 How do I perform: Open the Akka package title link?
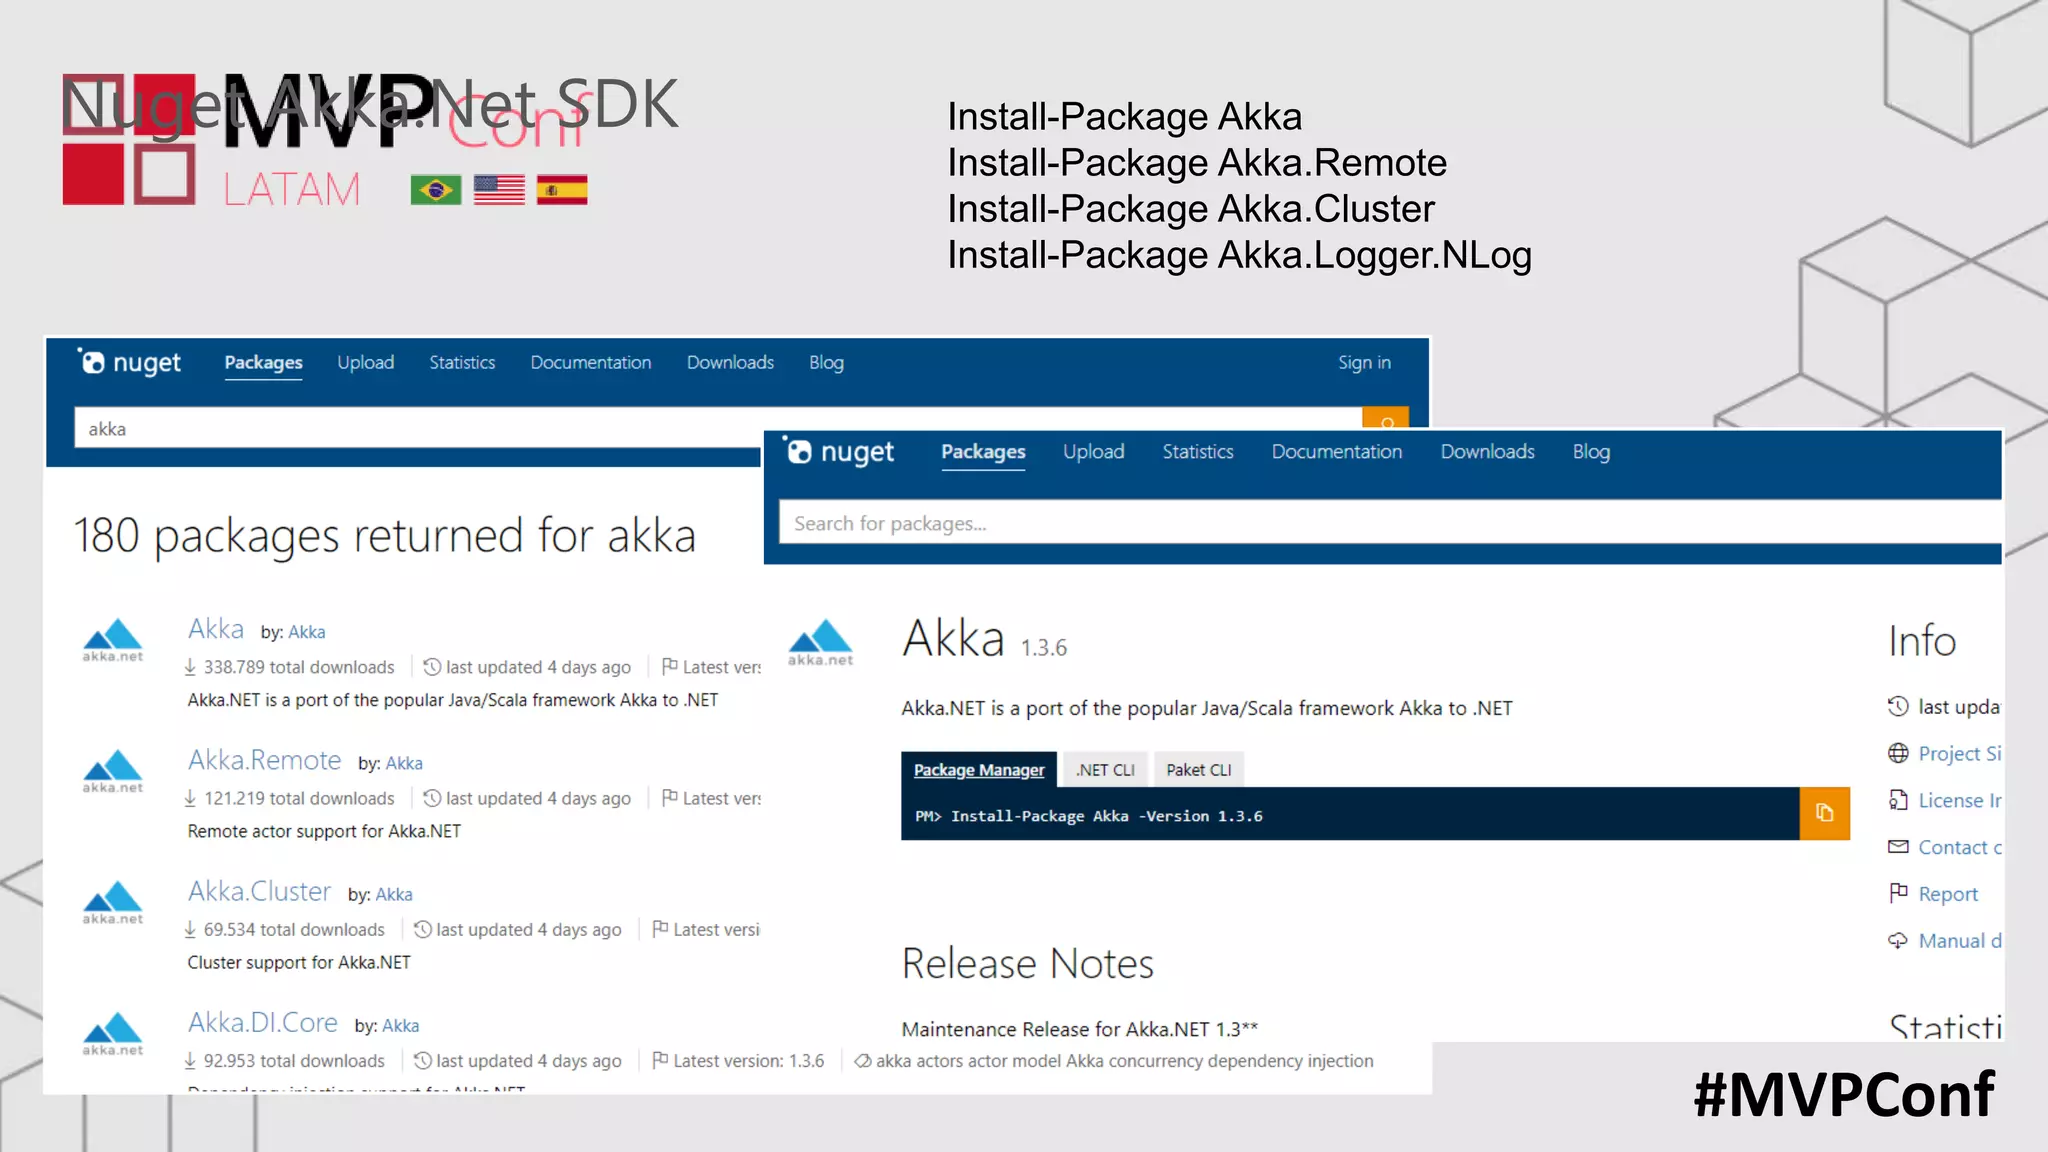[x=216, y=628]
